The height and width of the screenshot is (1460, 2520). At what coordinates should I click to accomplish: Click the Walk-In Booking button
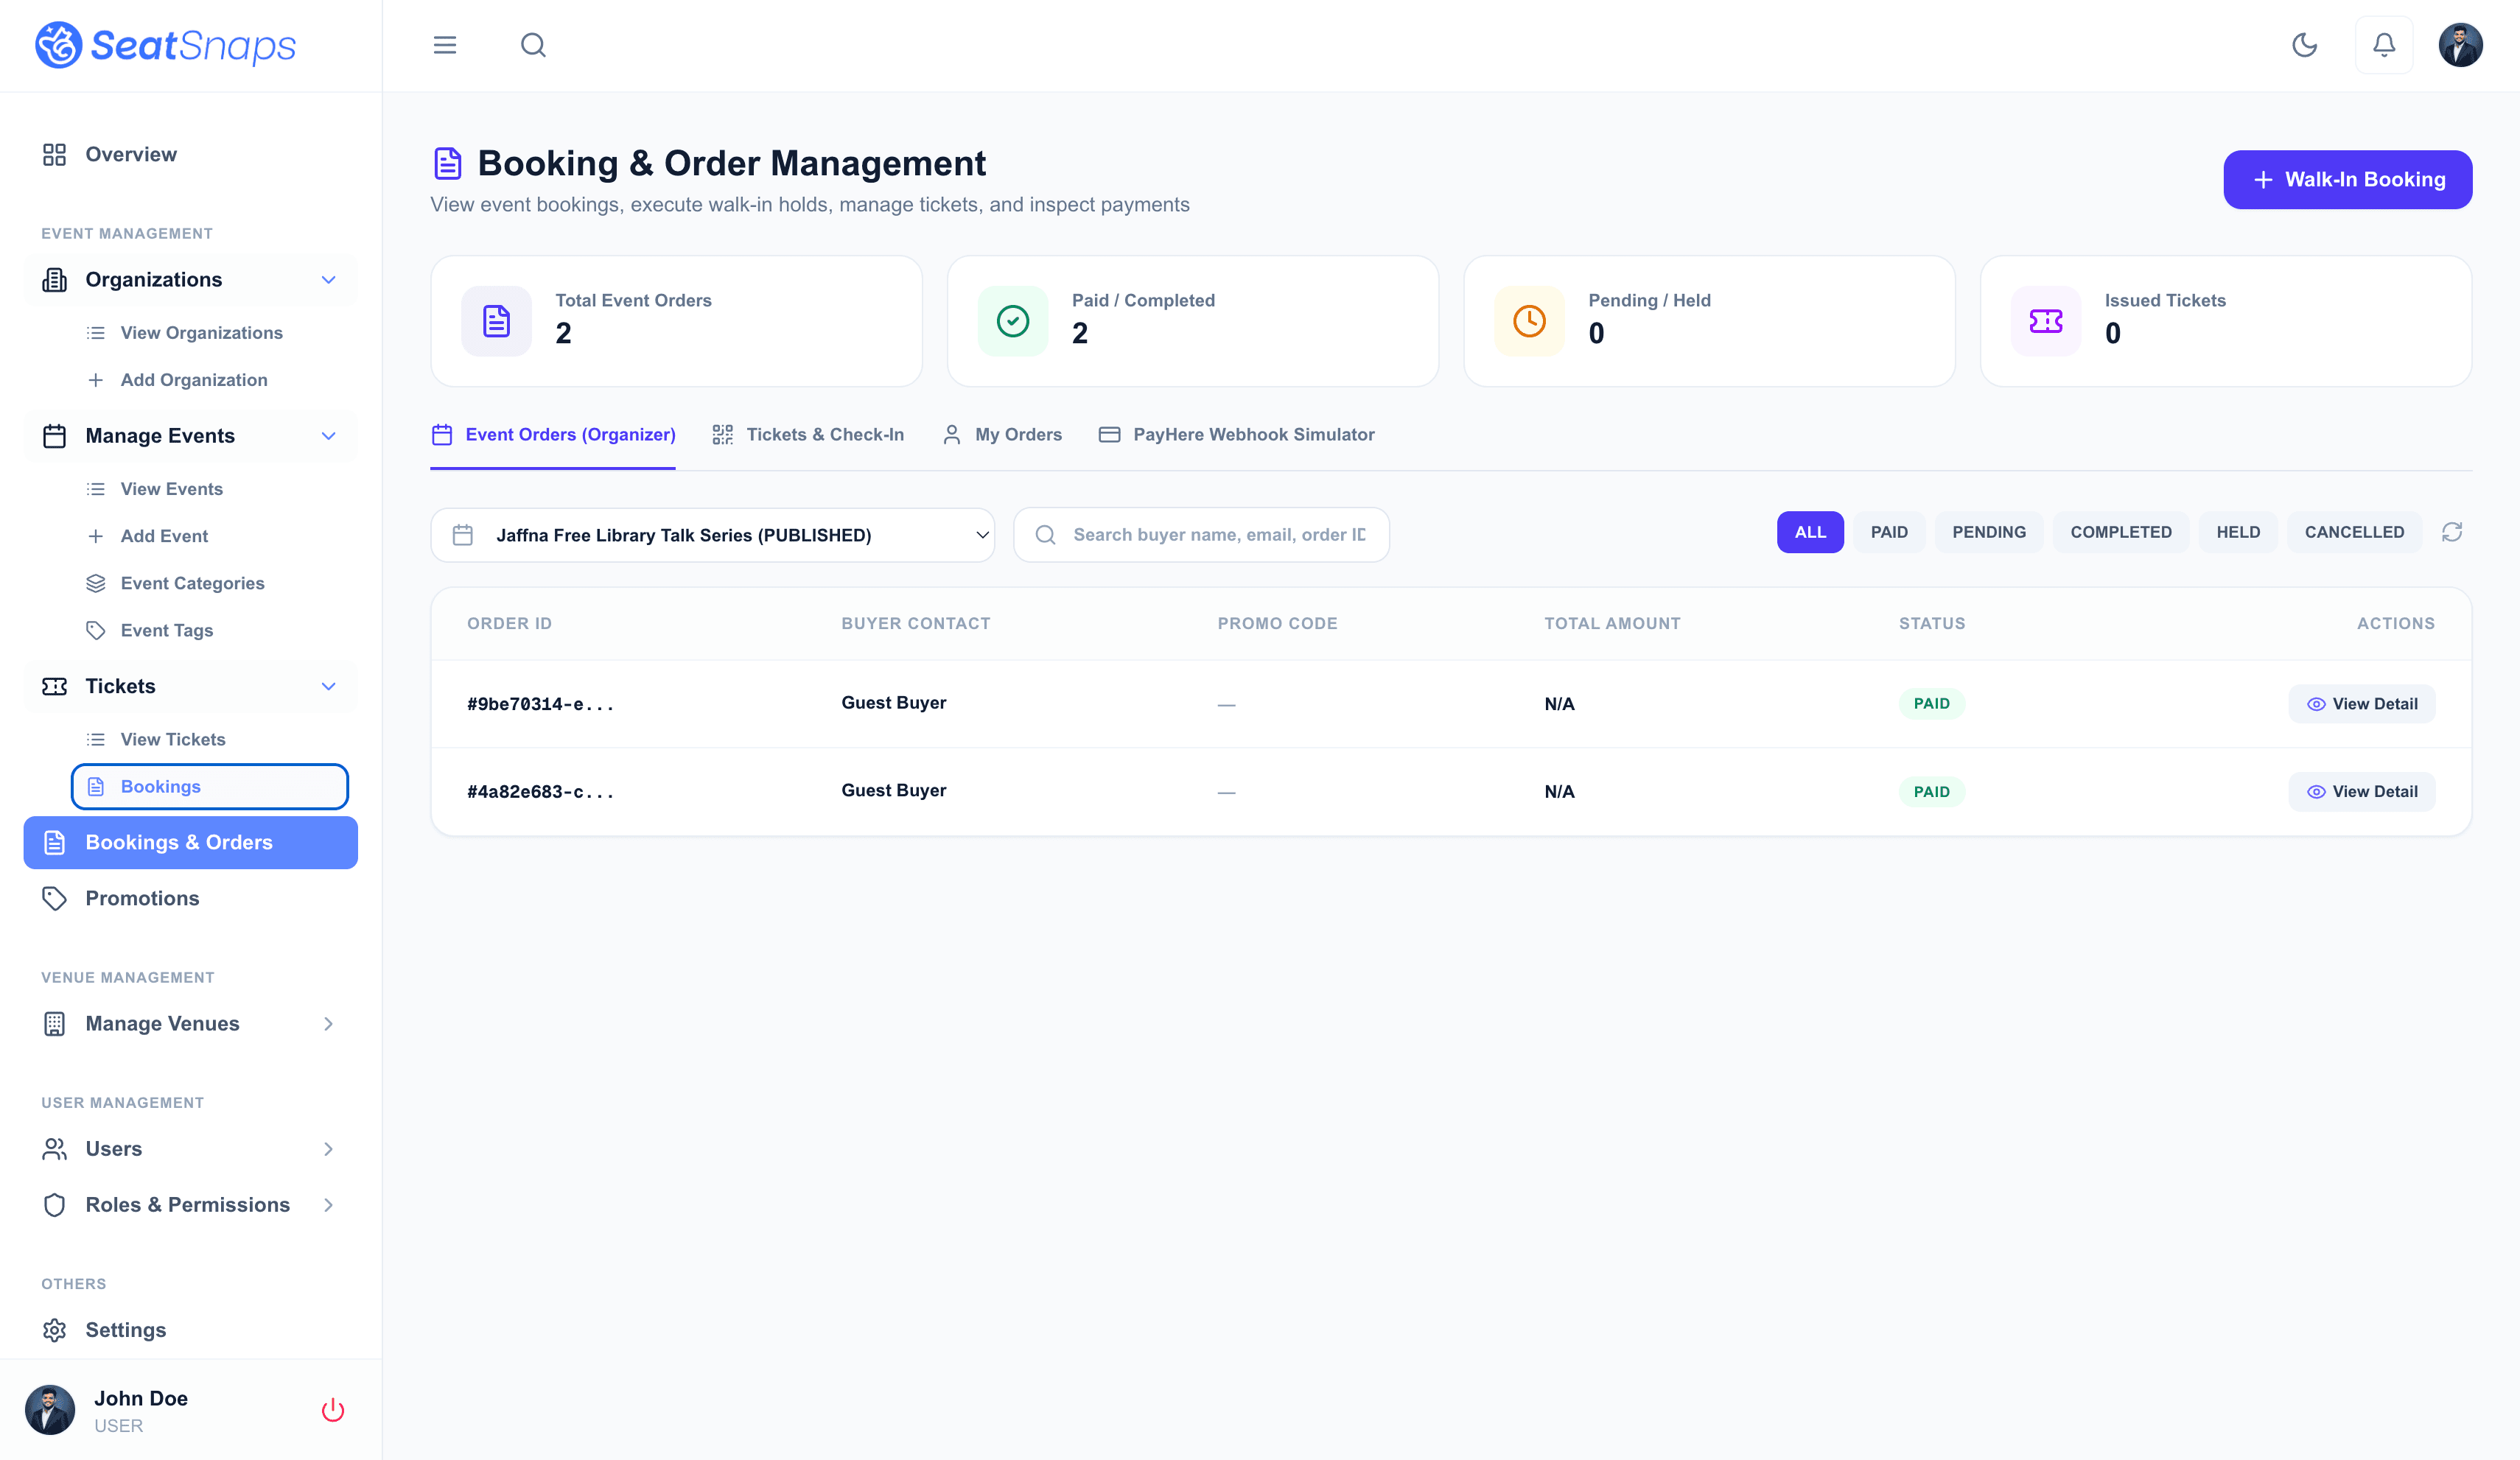[2348, 180]
